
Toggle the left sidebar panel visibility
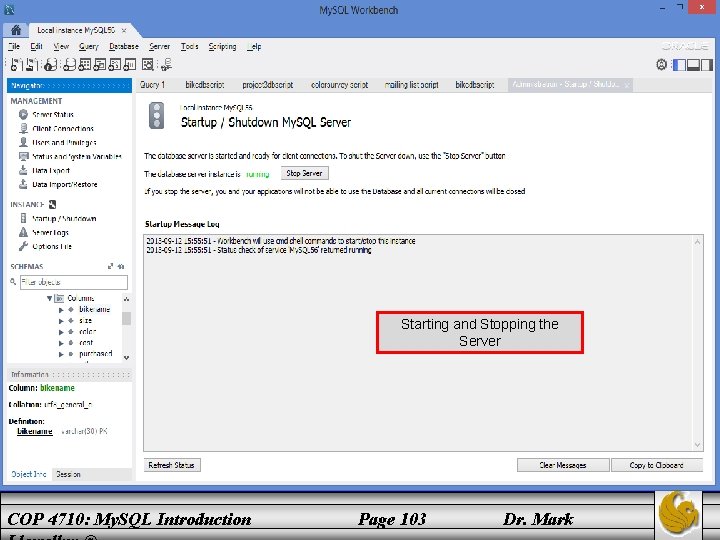pyautogui.click(x=679, y=65)
